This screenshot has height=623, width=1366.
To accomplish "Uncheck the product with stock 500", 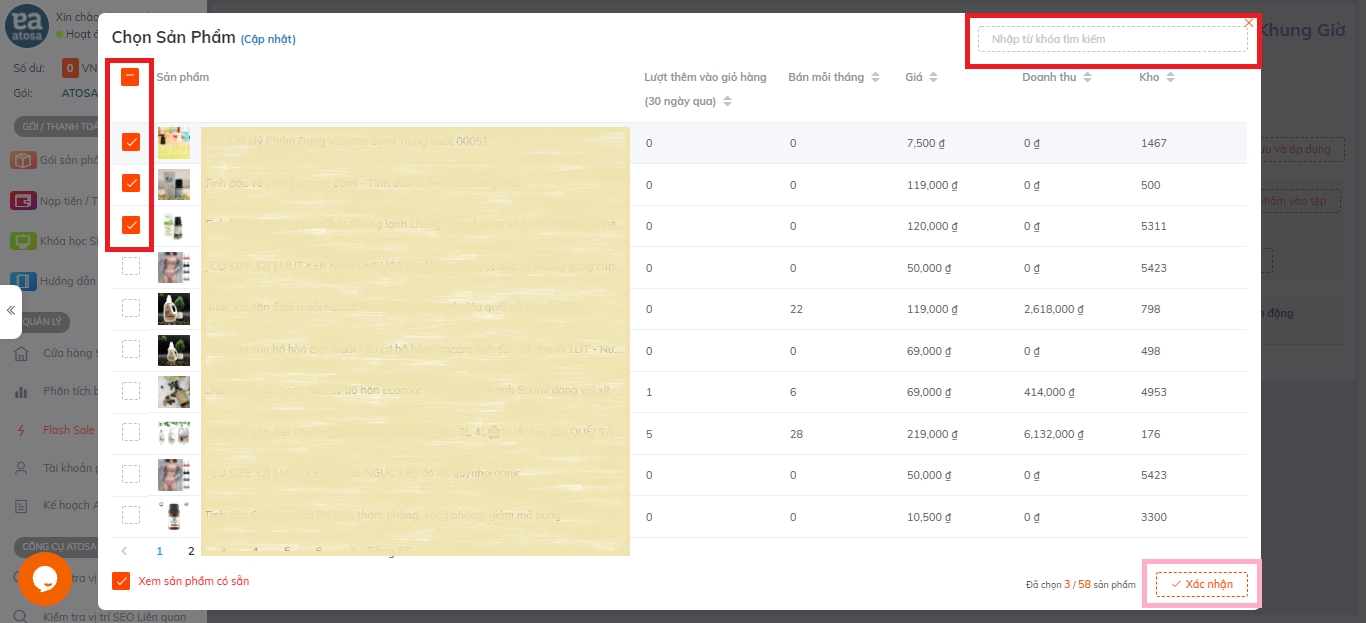I will point(131,183).
